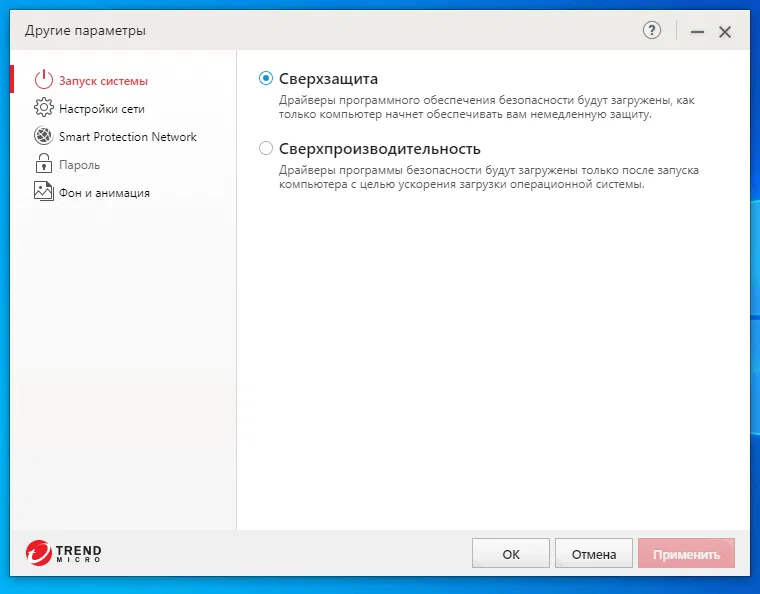Click the Отмена button
The image size is (760, 594).
click(594, 553)
